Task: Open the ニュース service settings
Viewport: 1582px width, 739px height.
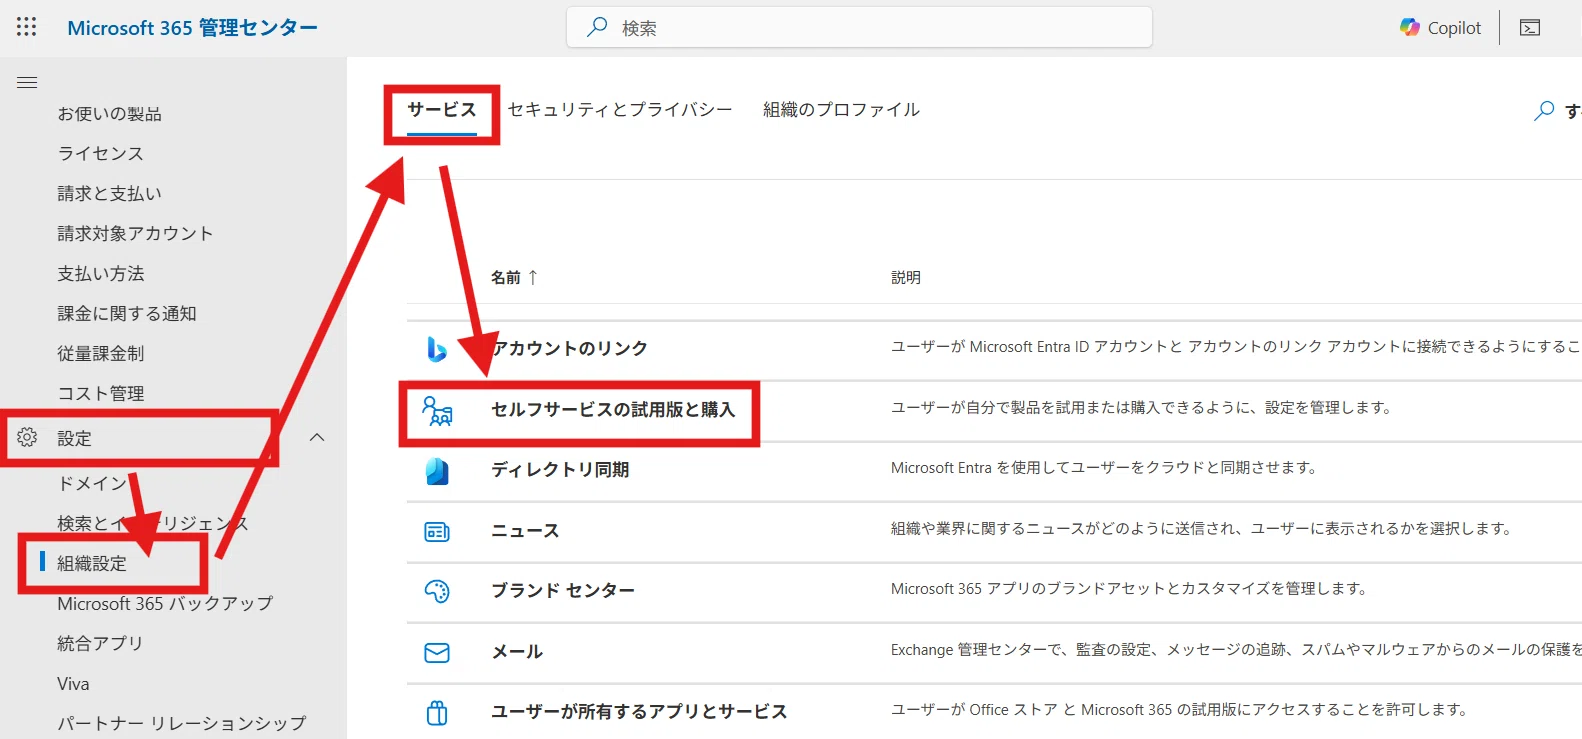Action: pyautogui.click(x=525, y=531)
